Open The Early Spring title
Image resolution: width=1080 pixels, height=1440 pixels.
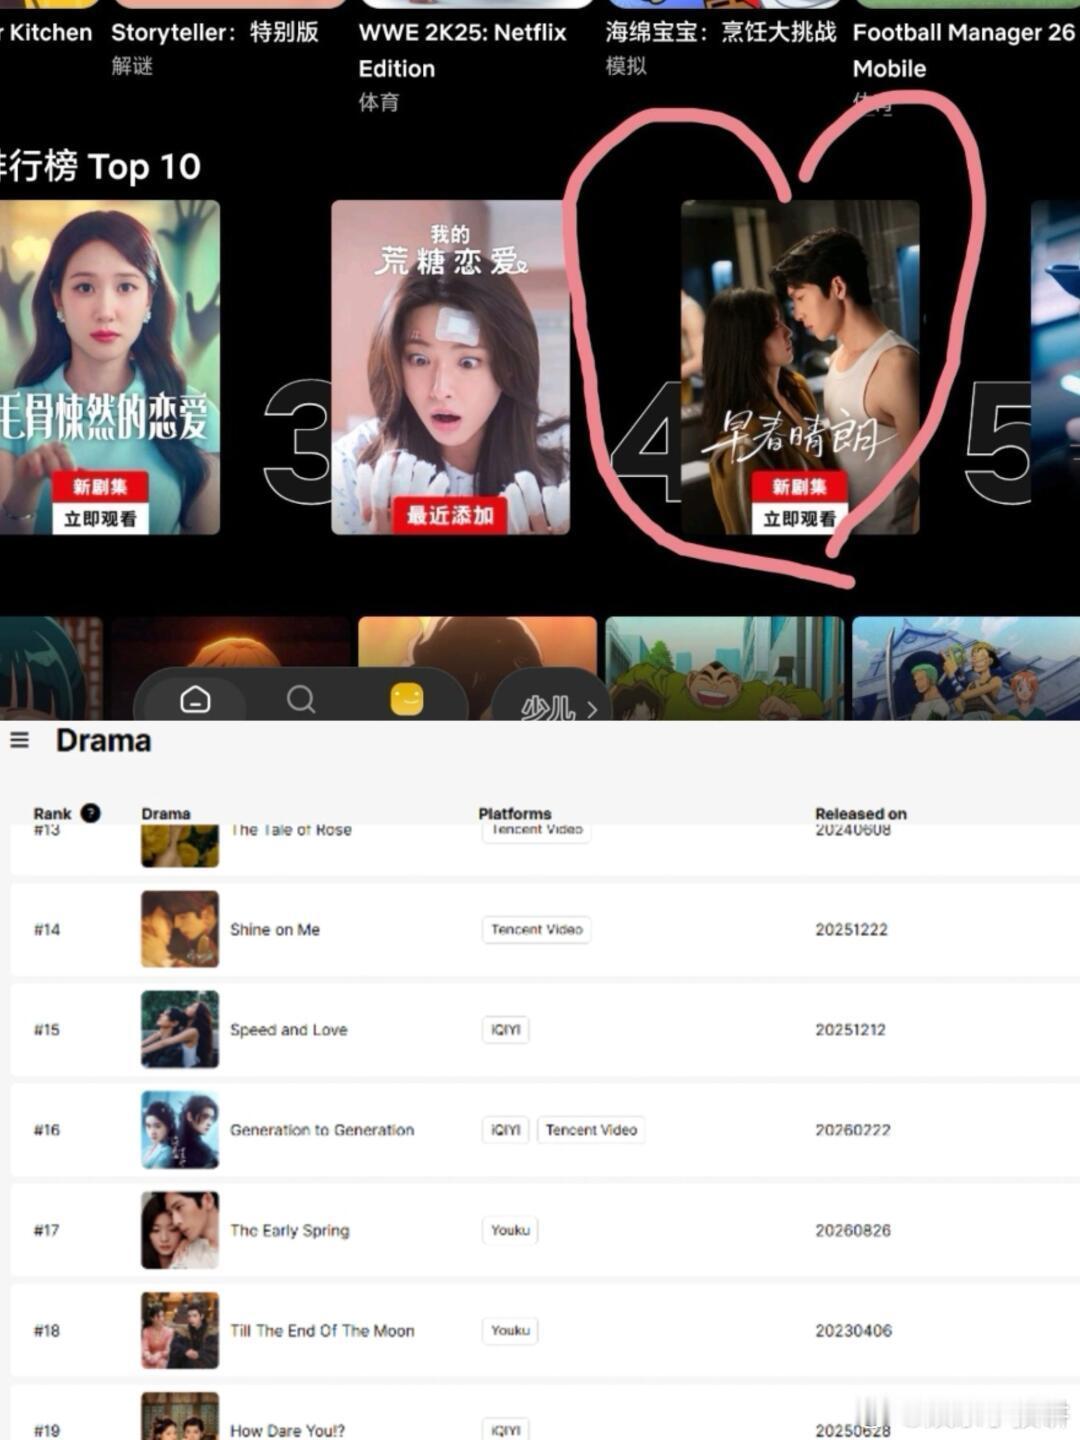click(290, 1230)
